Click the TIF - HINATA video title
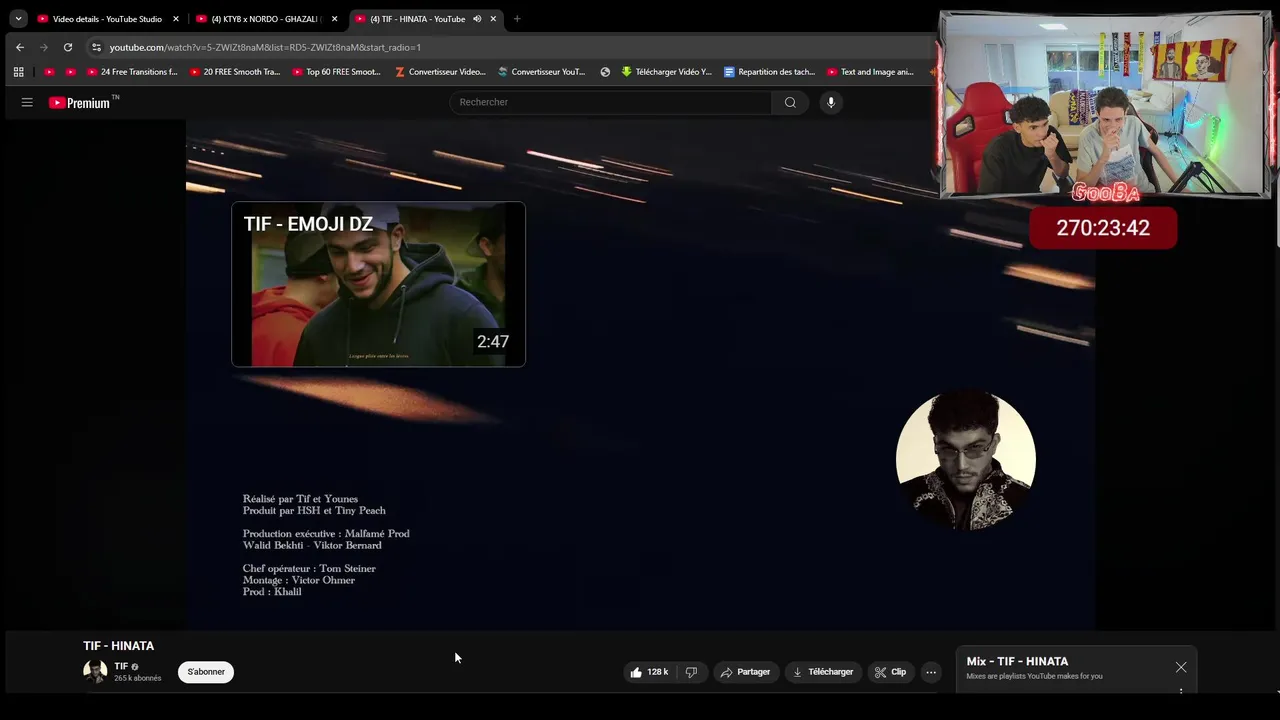The image size is (1280, 720). coord(118,646)
